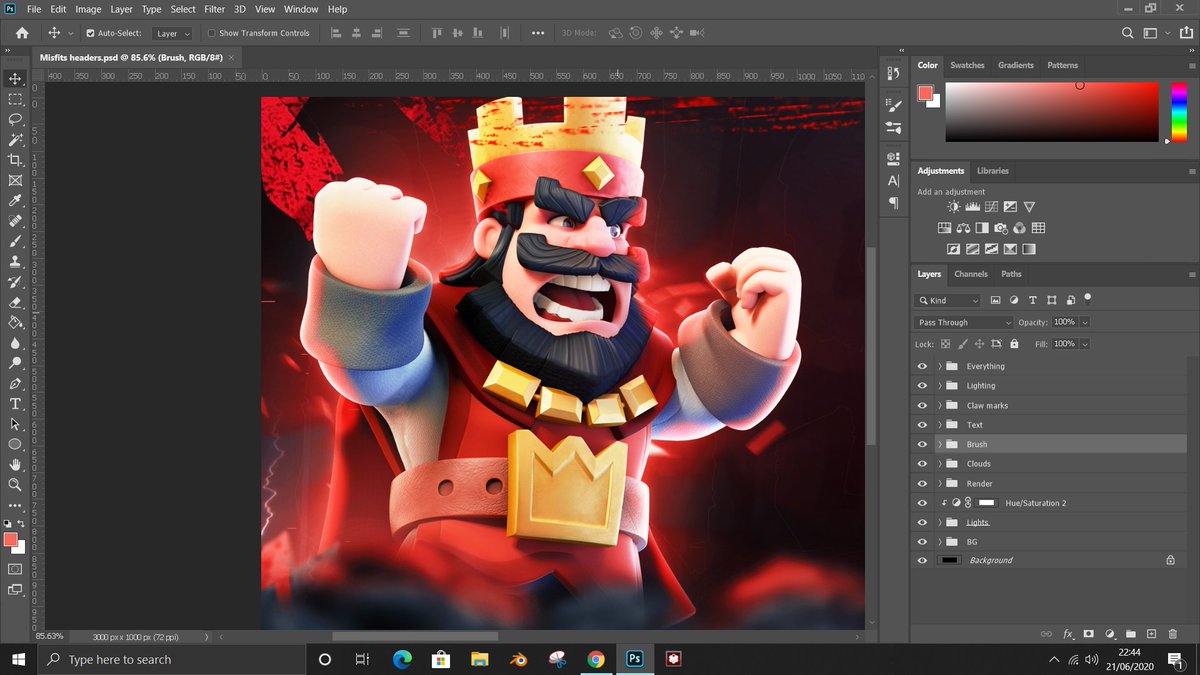
Task: Click the foreground color swatch in toolbar
Action: click(11, 540)
